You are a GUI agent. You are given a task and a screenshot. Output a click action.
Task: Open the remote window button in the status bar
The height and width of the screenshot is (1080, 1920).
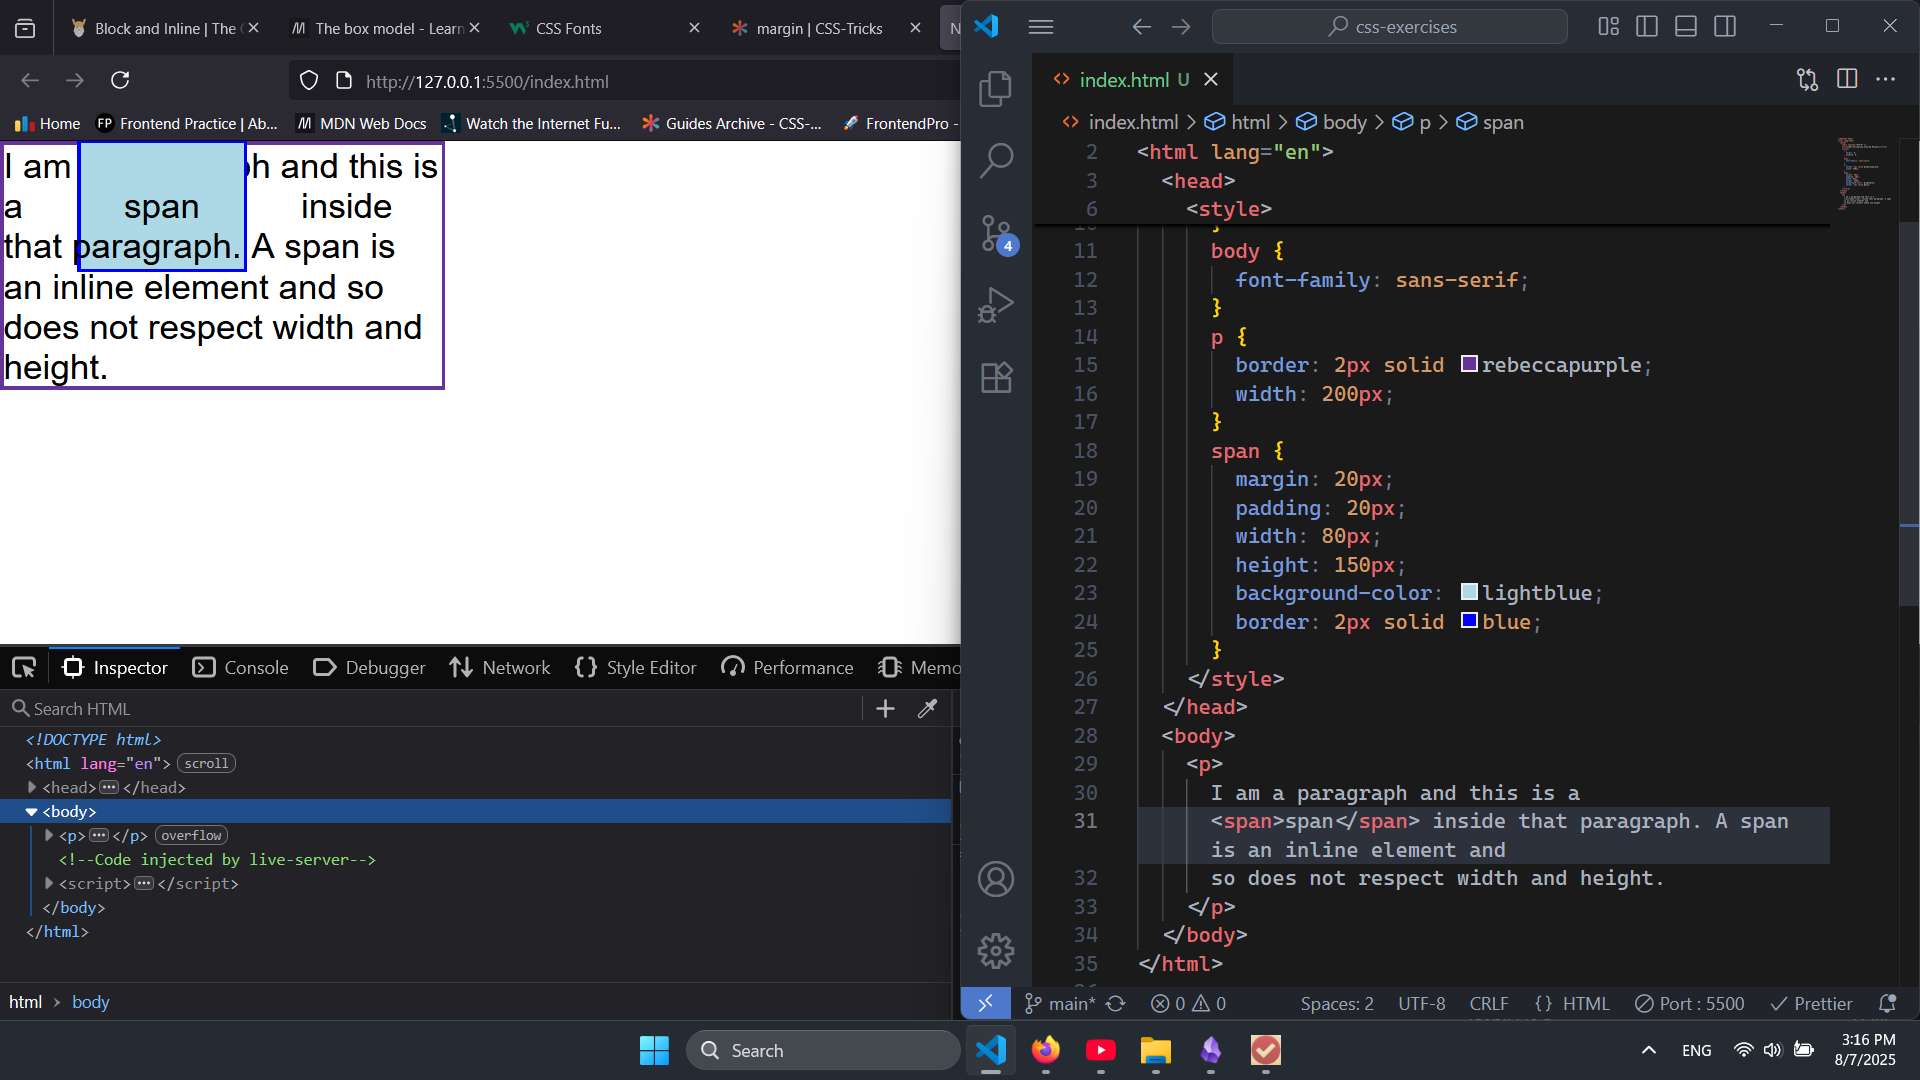point(985,1003)
